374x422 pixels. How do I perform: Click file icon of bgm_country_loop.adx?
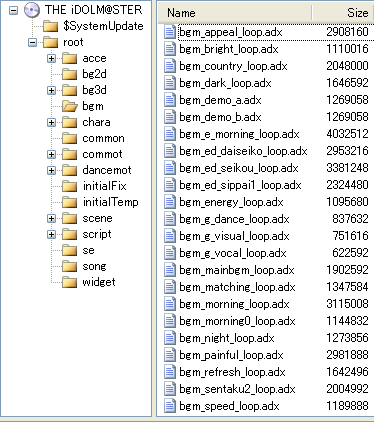pos(170,66)
